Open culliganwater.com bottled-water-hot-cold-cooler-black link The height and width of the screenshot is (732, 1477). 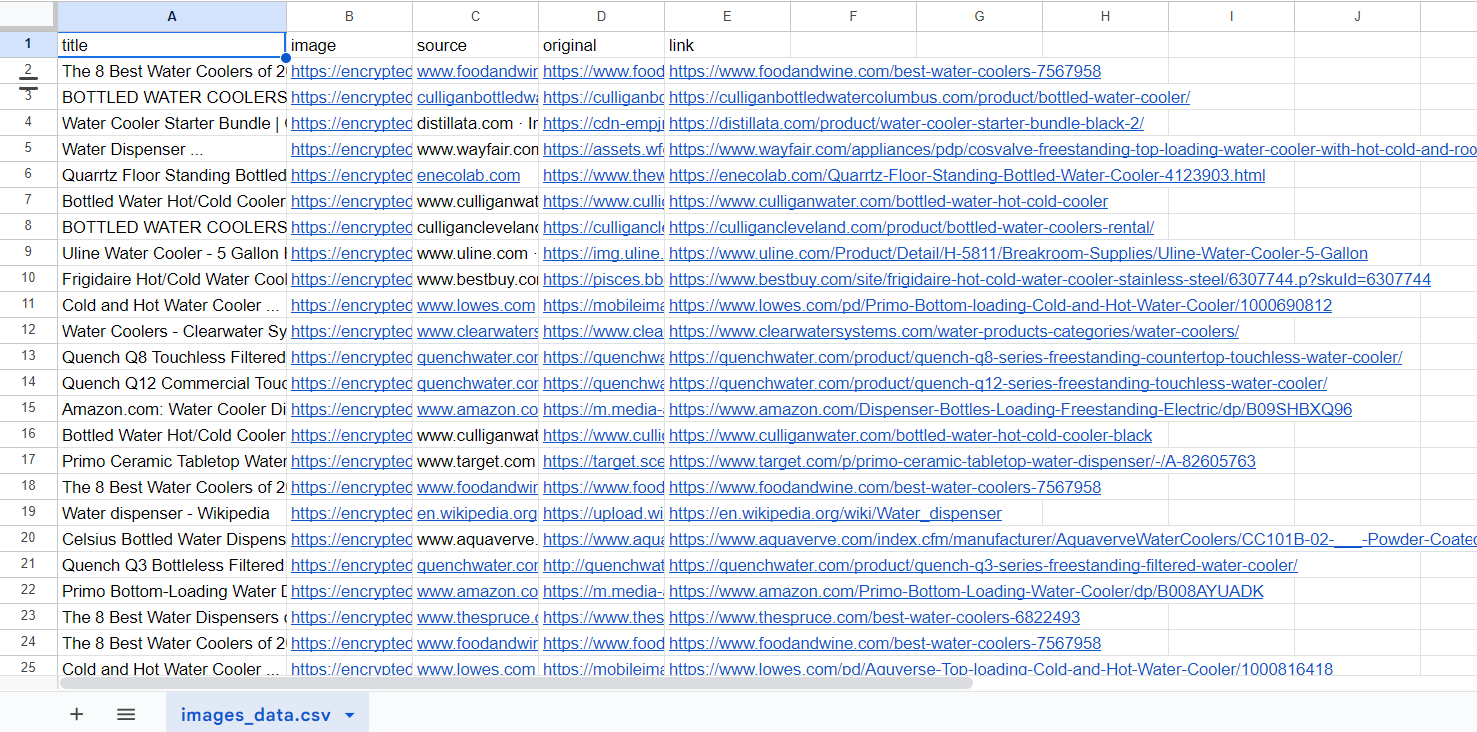coord(910,435)
